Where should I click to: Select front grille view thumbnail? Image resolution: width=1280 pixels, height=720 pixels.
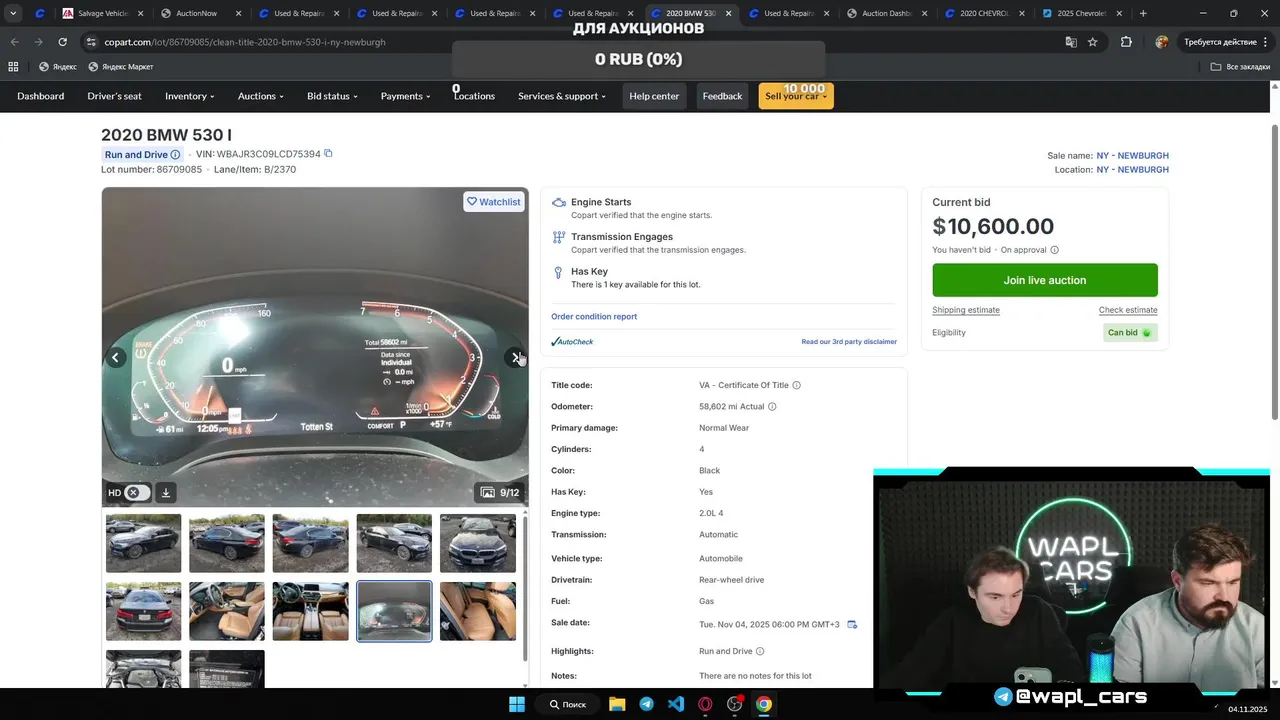[478, 543]
